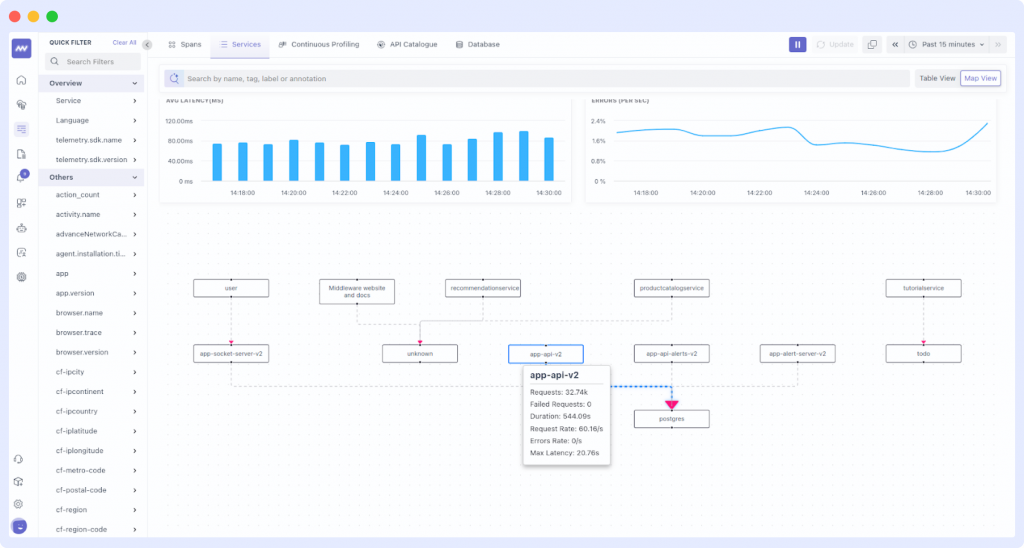Click the search by name or tag field
This screenshot has width=1024, height=548.
click(540, 78)
